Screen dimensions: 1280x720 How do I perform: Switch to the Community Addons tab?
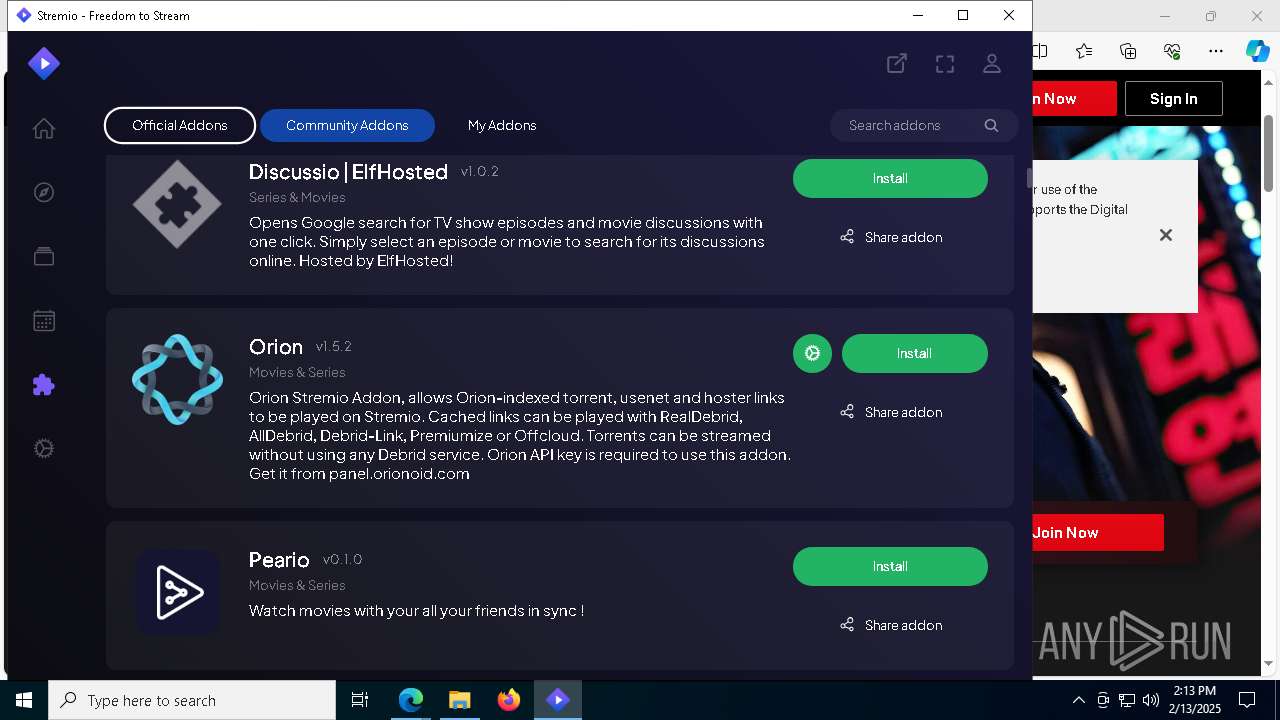[347, 125]
